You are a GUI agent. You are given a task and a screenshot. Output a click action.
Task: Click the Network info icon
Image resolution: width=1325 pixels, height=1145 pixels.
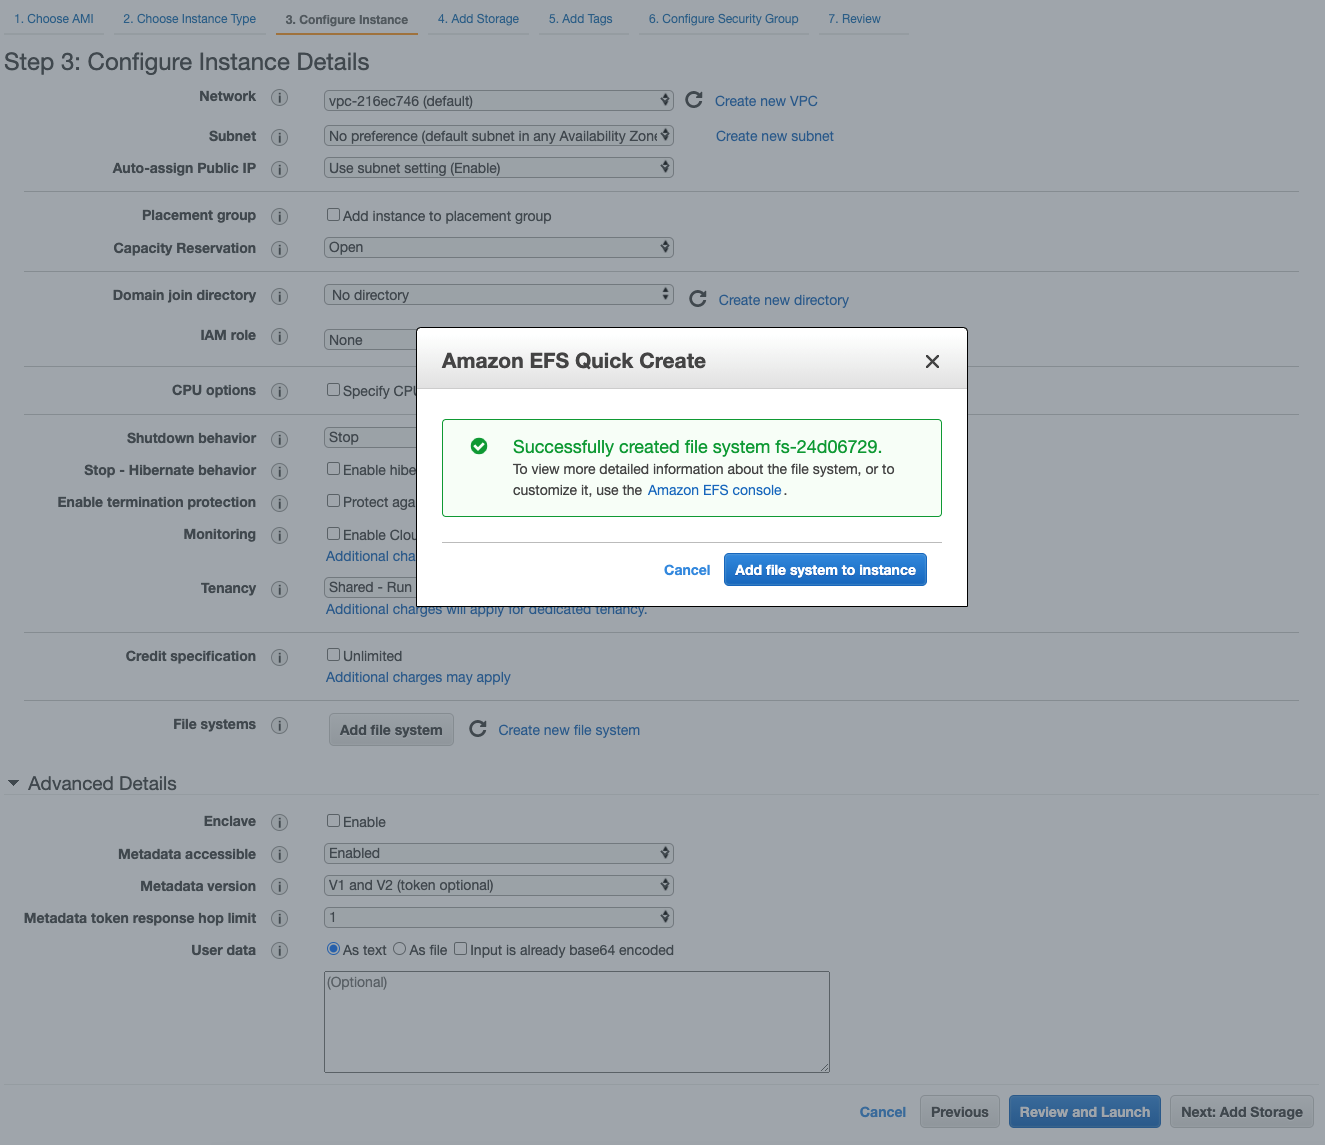coord(280,97)
